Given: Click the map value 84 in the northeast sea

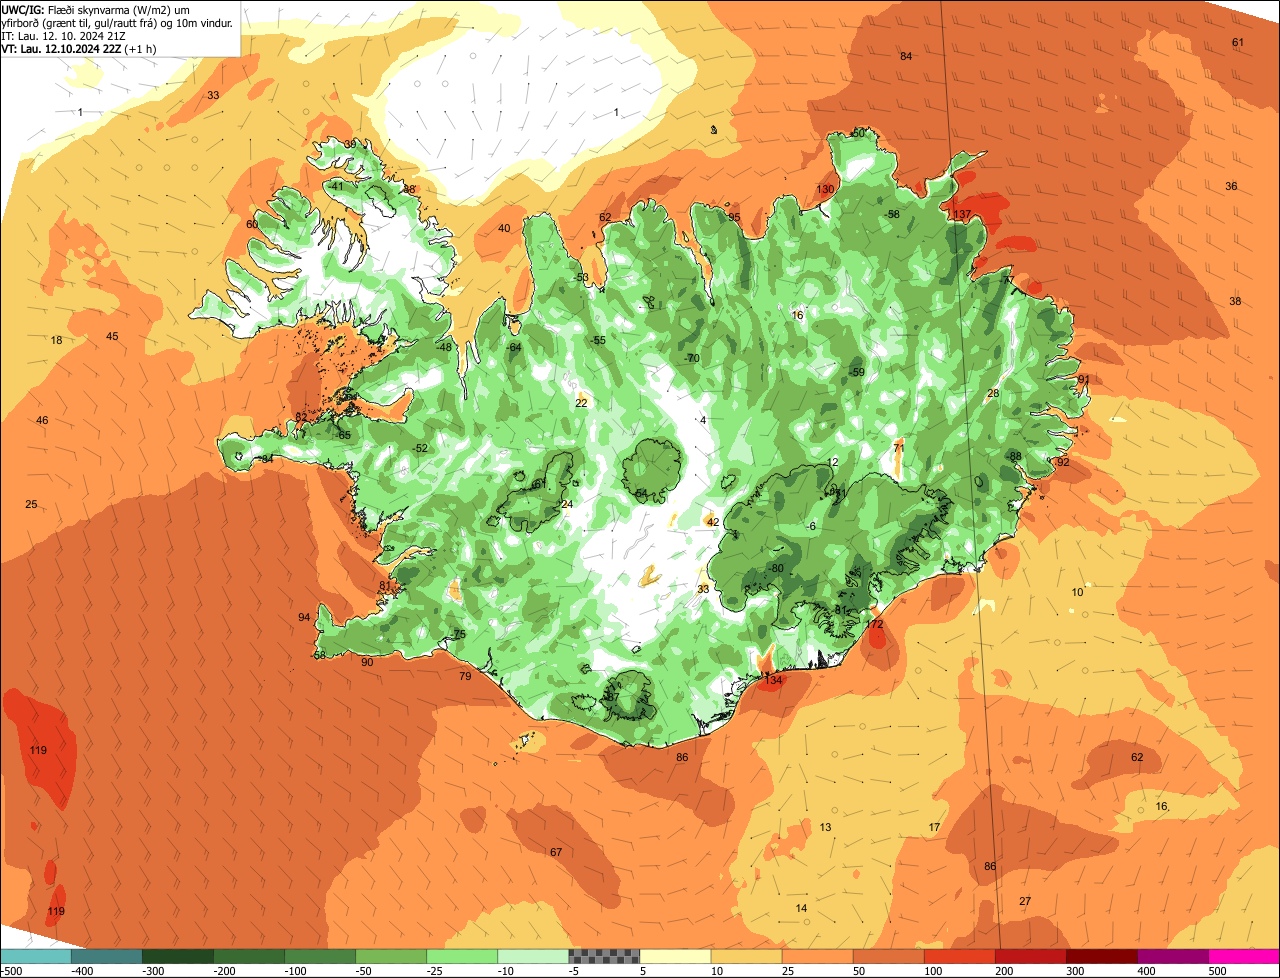Looking at the screenshot, I should tap(906, 56).
